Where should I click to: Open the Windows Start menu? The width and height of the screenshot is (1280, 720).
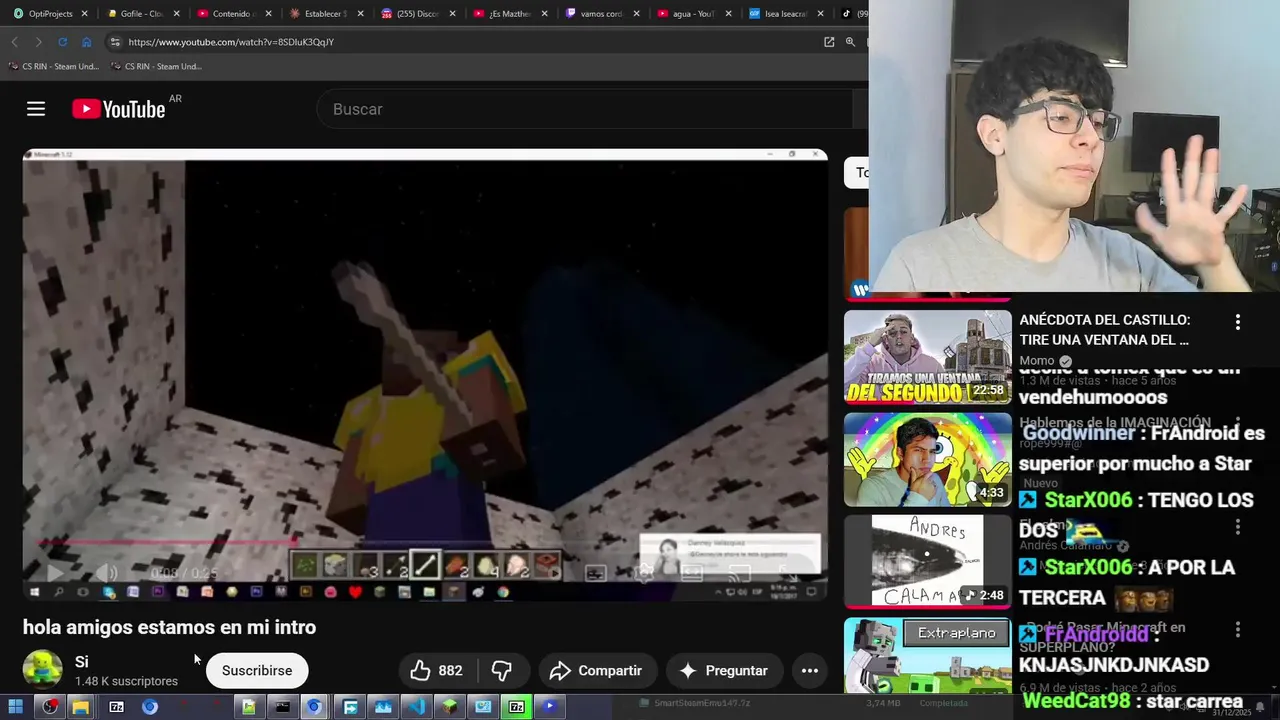click(16, 707)
